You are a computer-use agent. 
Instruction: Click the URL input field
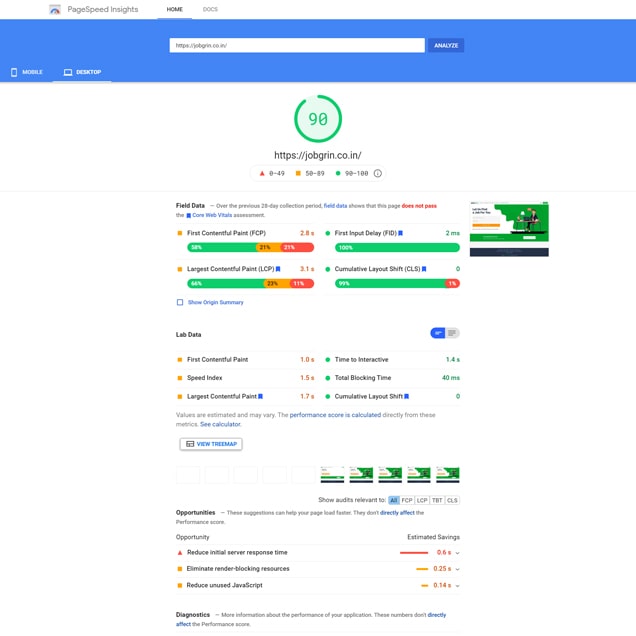point(297,45)
